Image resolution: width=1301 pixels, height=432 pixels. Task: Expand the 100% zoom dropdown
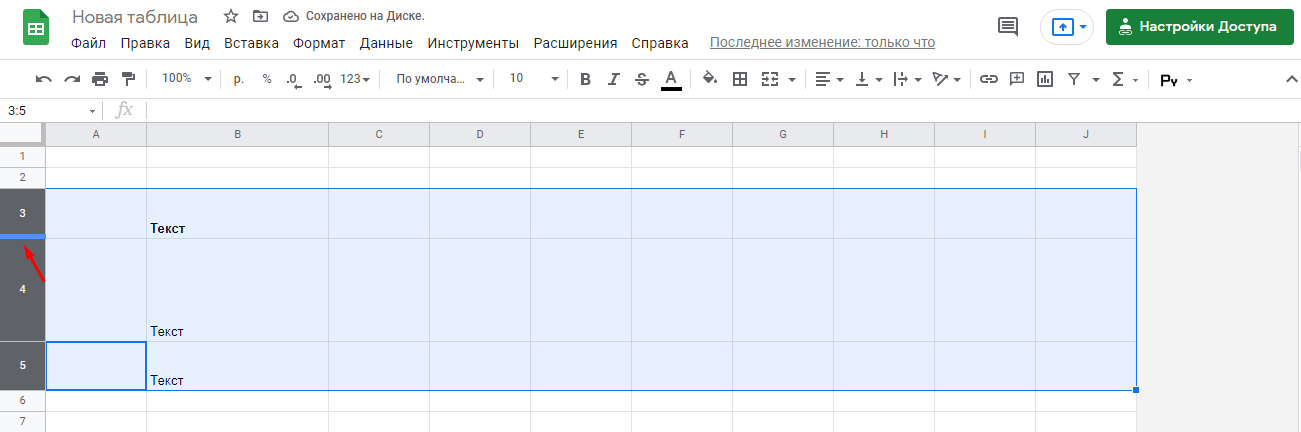point(187,79)
